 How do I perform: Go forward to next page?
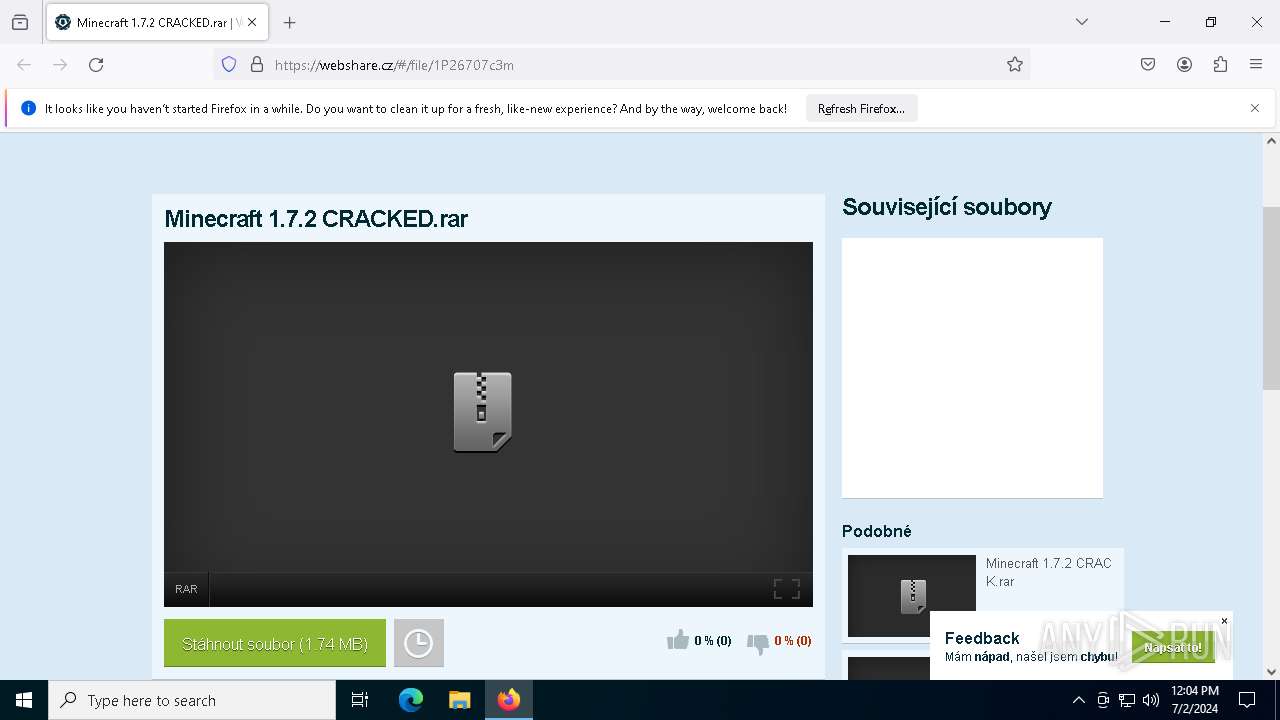pos(60,65)
